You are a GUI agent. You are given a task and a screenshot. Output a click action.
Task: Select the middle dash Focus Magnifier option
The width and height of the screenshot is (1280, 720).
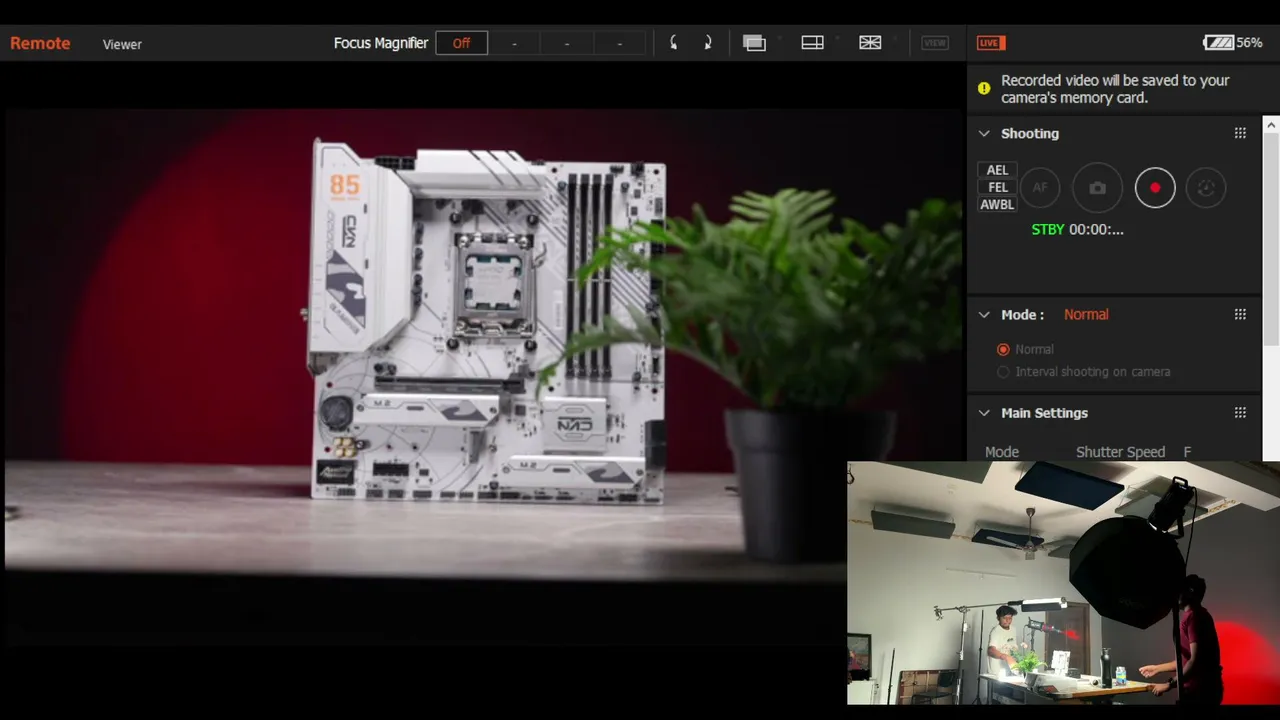tap(567, 43)
